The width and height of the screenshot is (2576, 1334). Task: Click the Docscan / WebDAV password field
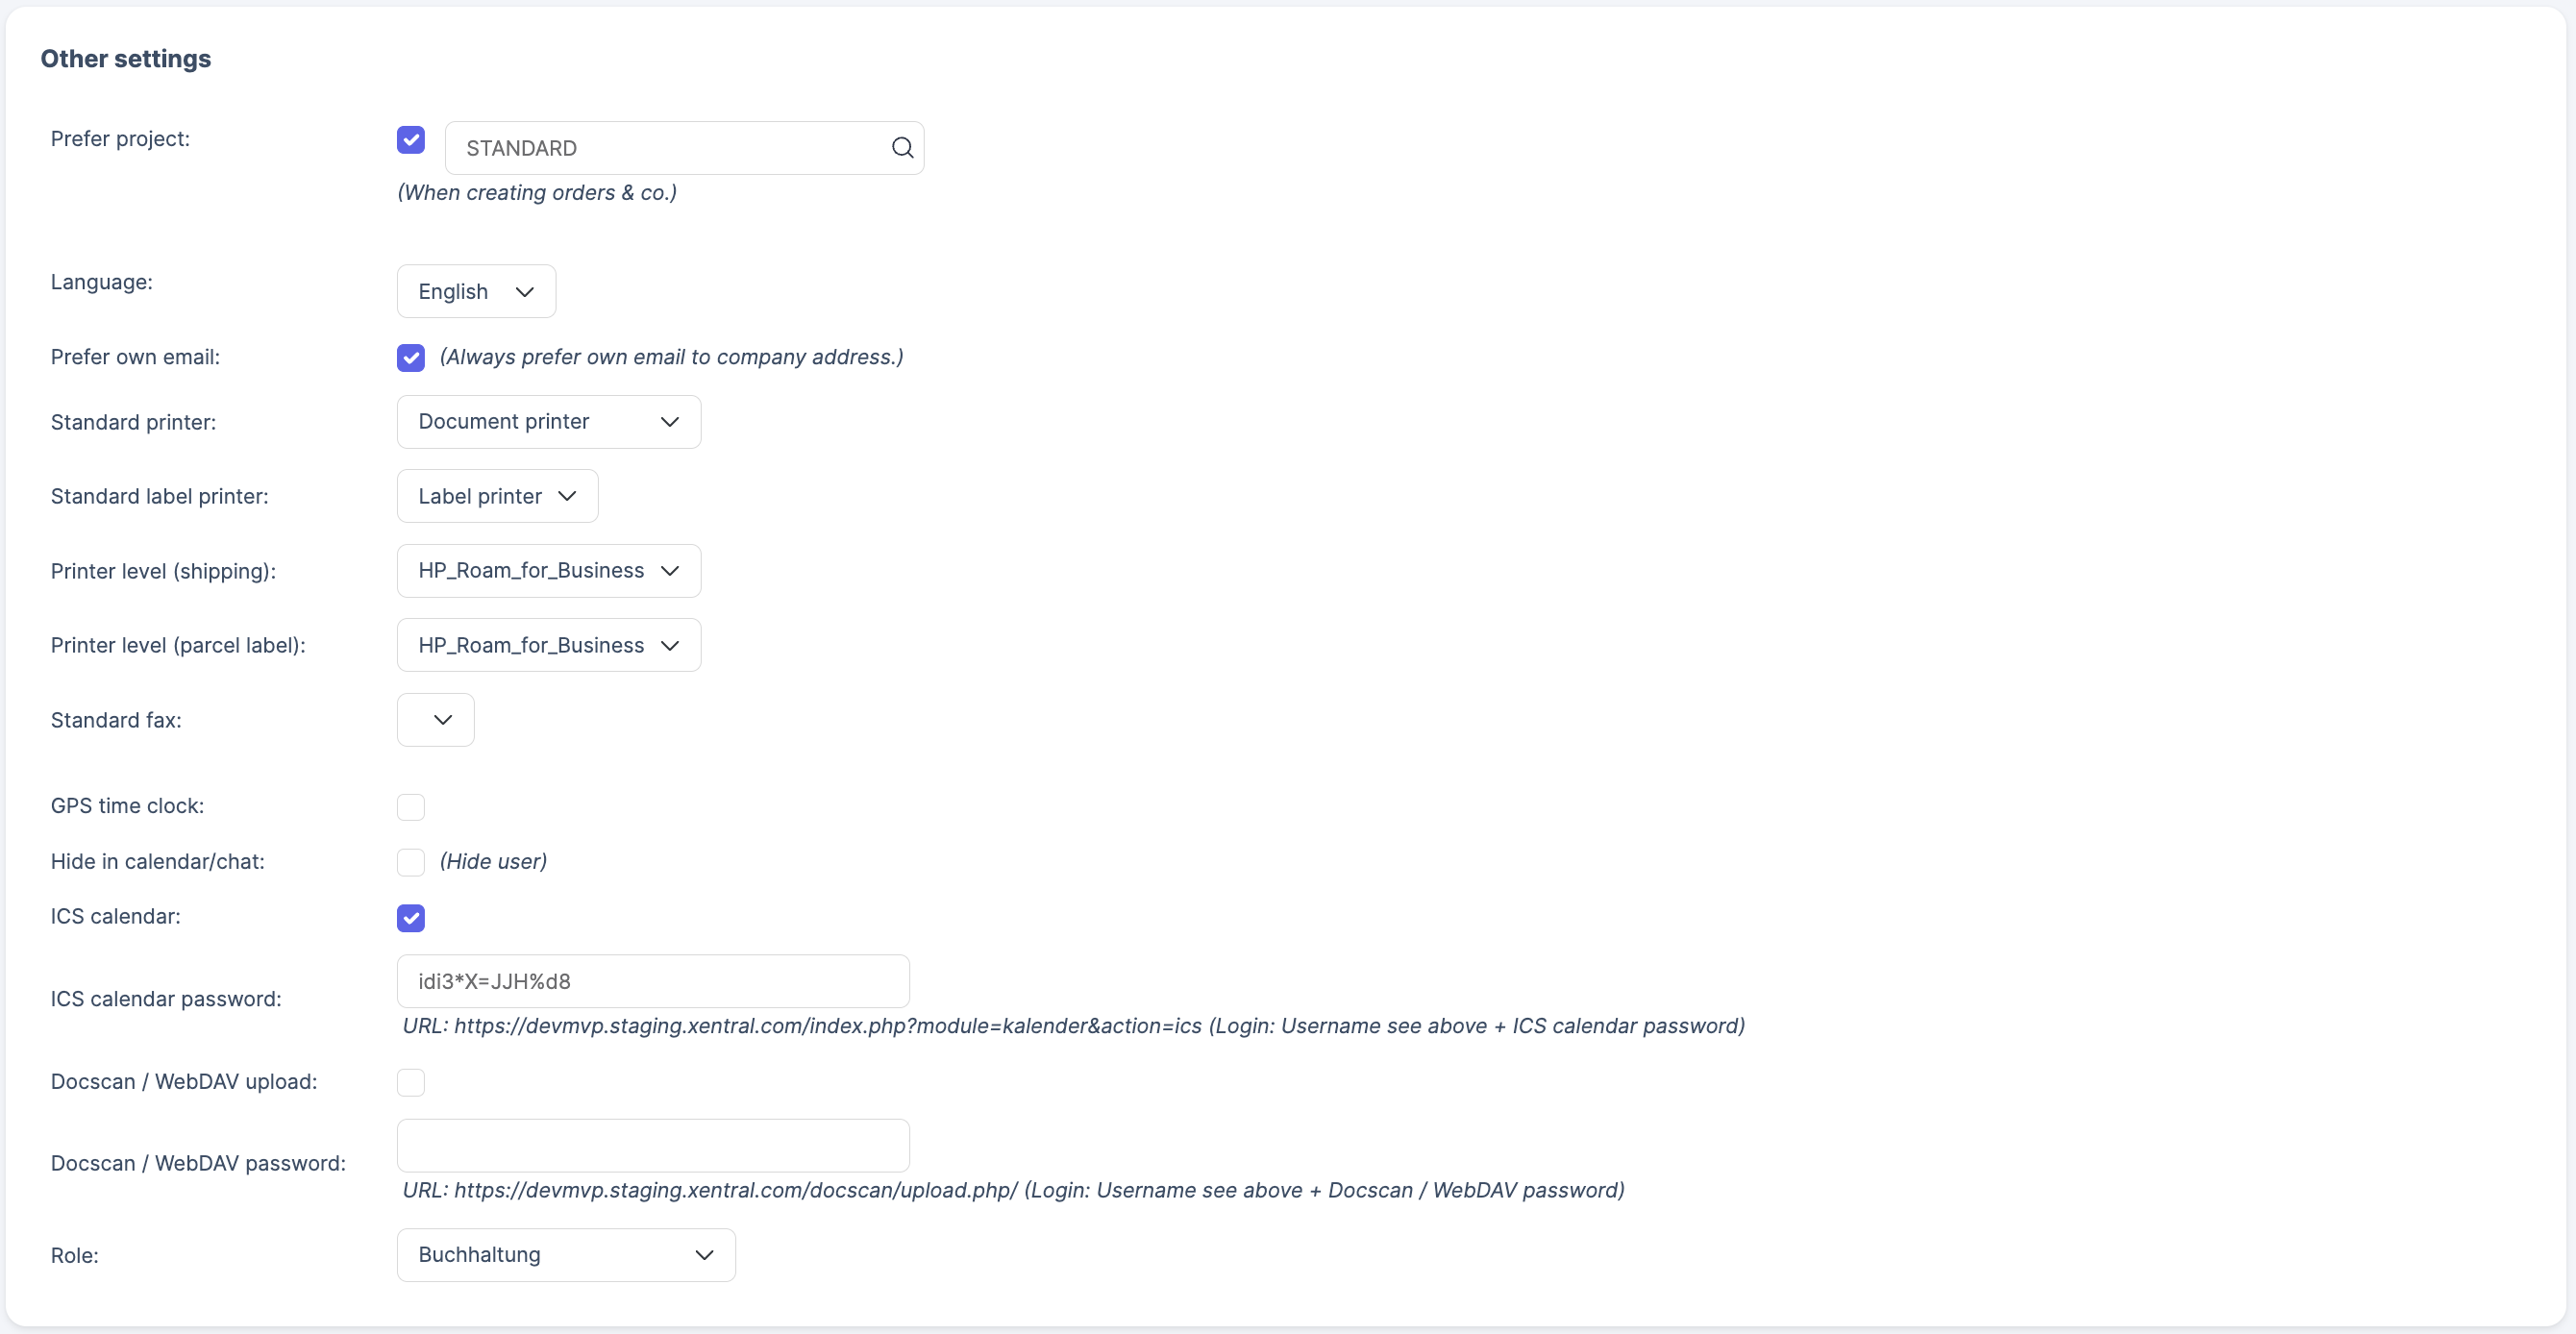point(652,1145)
